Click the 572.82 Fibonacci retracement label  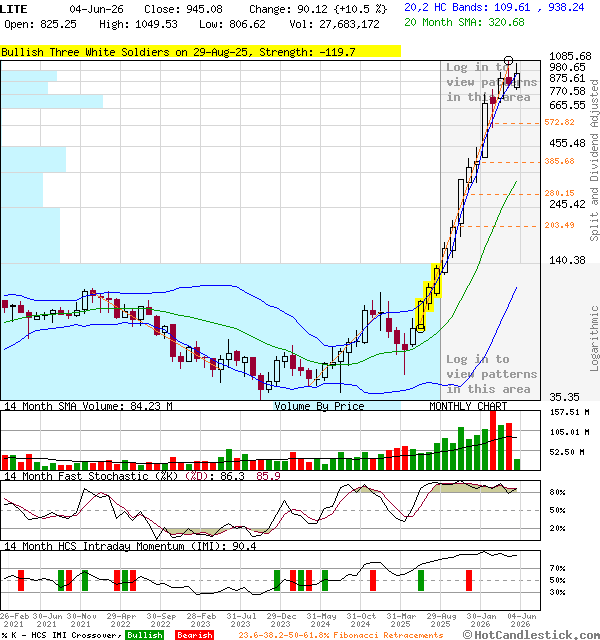[x=559, y=122]
